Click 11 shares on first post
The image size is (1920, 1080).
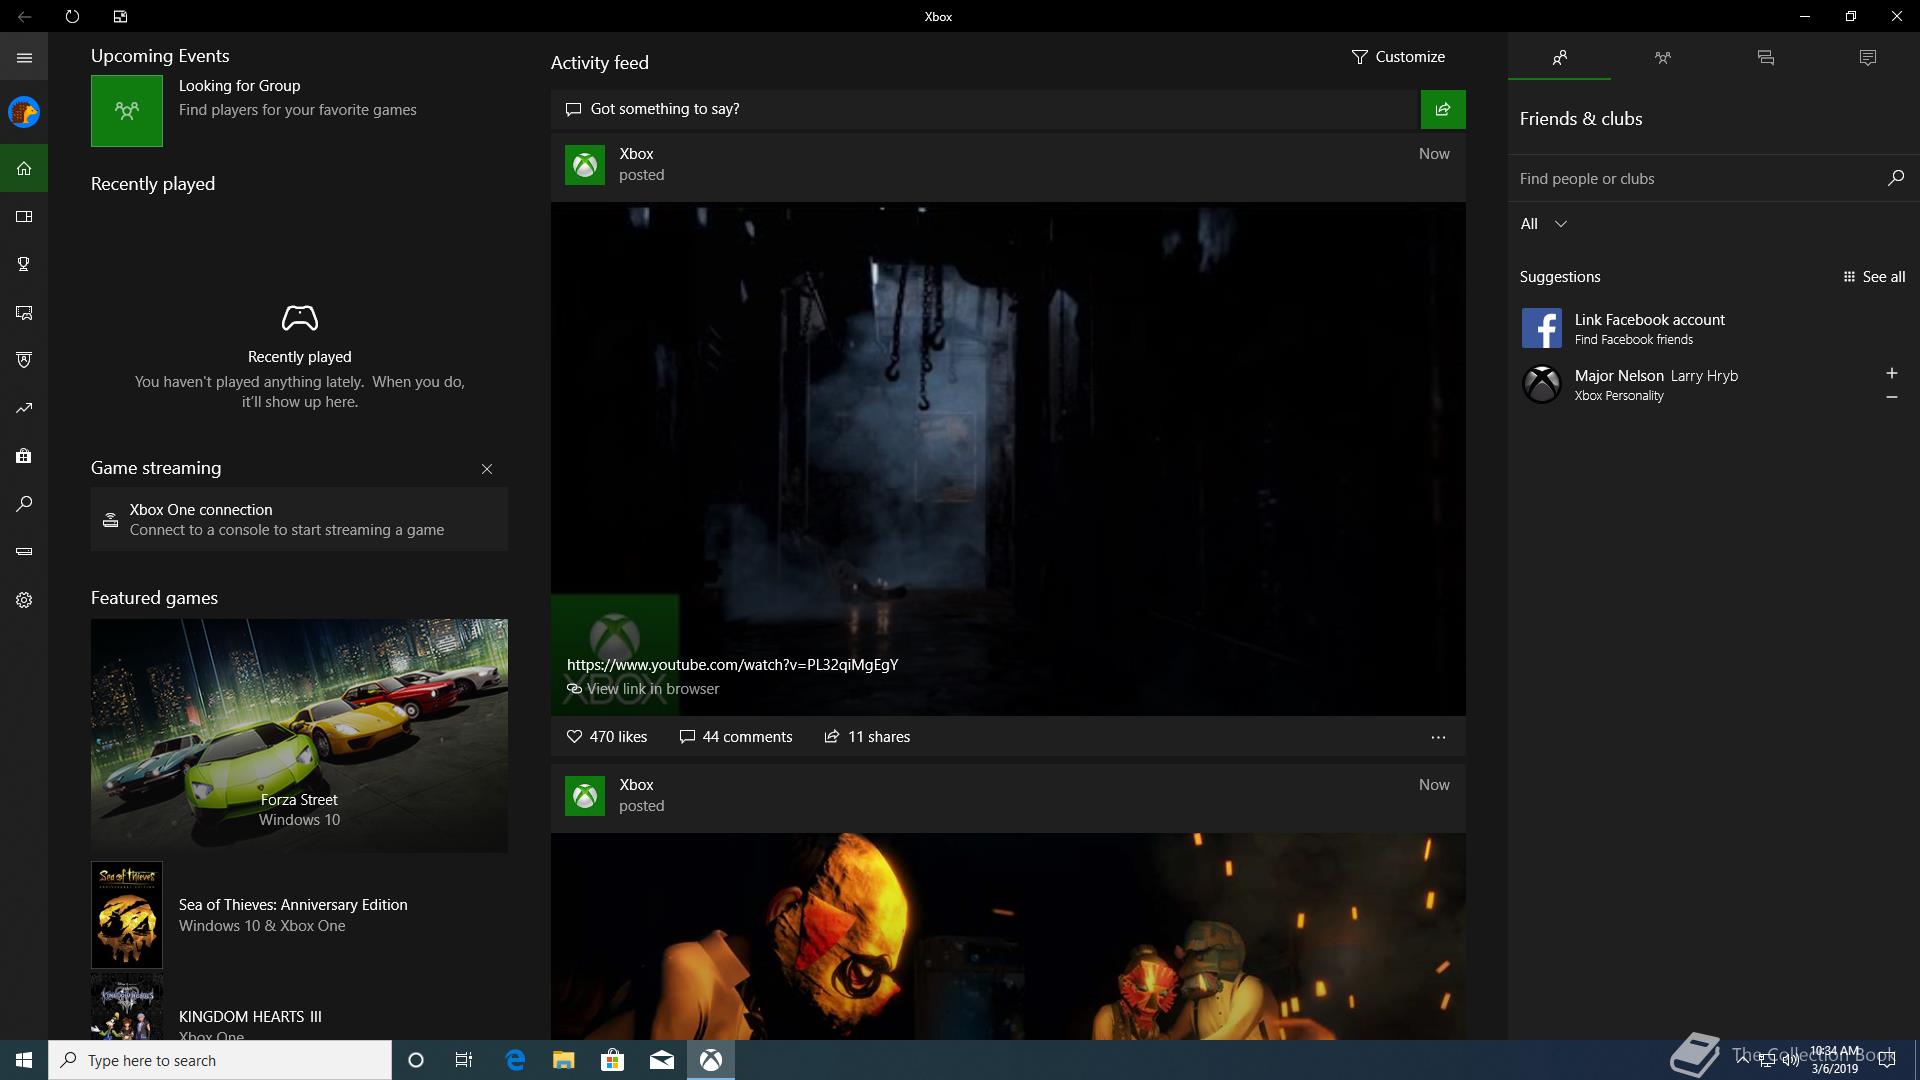pos(867,737)
